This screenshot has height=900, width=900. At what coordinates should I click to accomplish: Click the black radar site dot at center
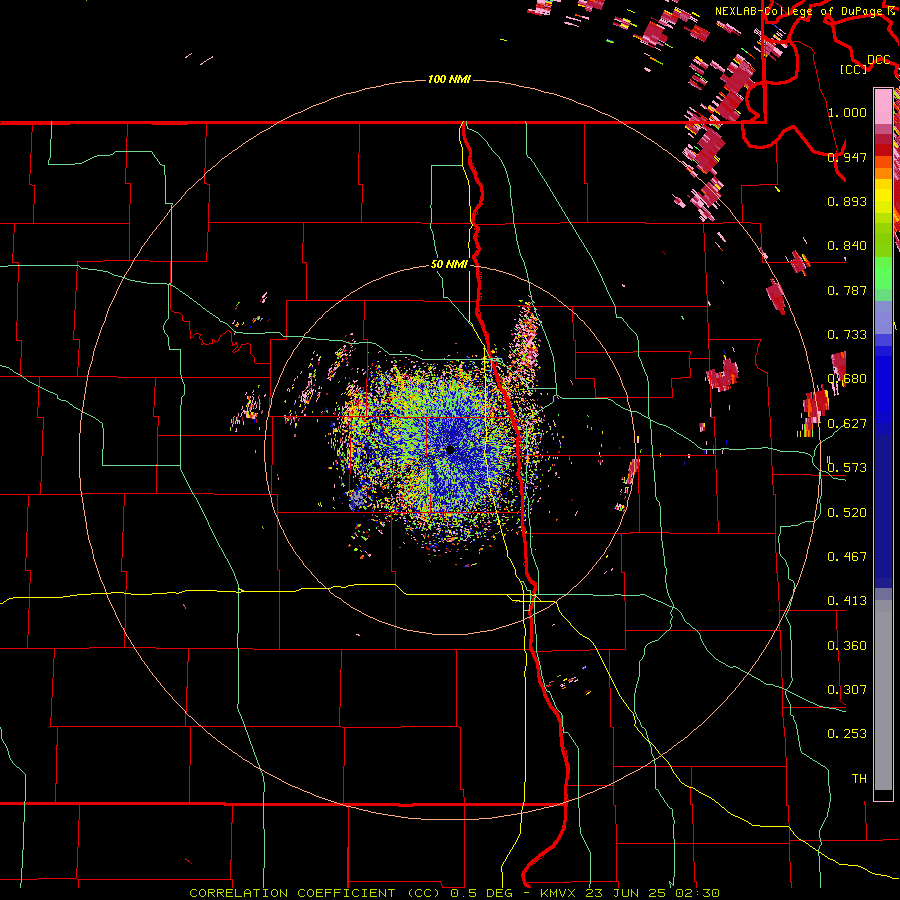tap(450, 450)
